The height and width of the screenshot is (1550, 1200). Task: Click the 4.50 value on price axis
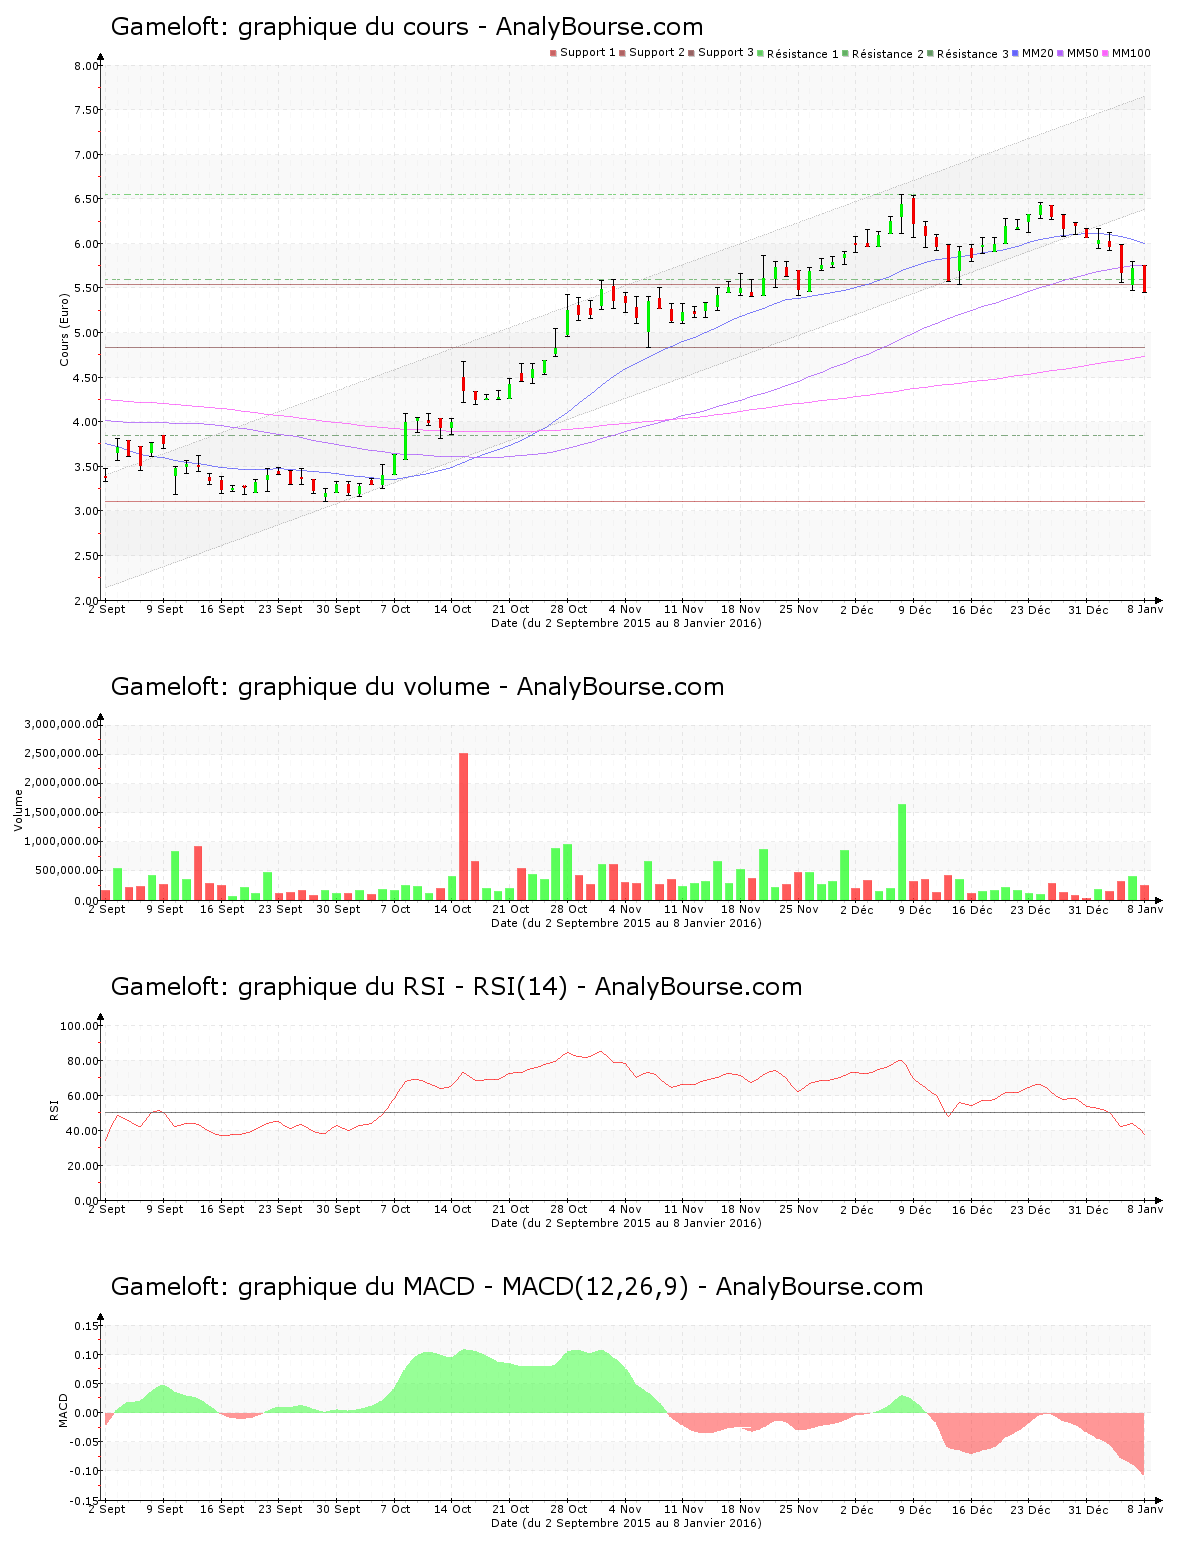(86, 378)
